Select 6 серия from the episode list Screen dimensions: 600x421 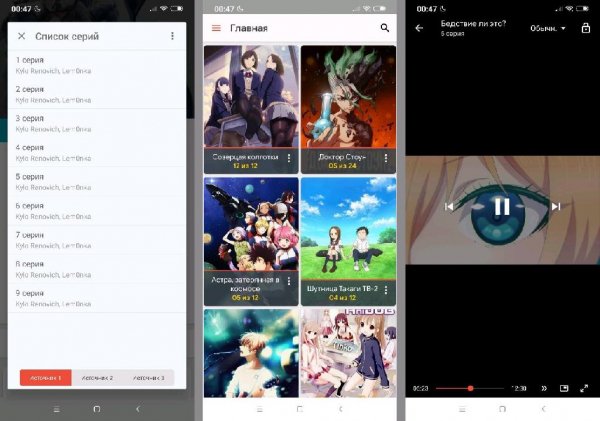coord(97,211)
